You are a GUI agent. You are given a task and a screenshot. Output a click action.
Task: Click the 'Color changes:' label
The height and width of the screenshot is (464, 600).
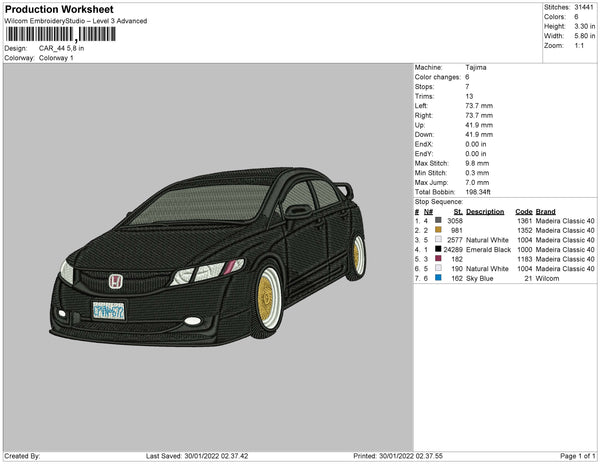(x=437, y=77)
